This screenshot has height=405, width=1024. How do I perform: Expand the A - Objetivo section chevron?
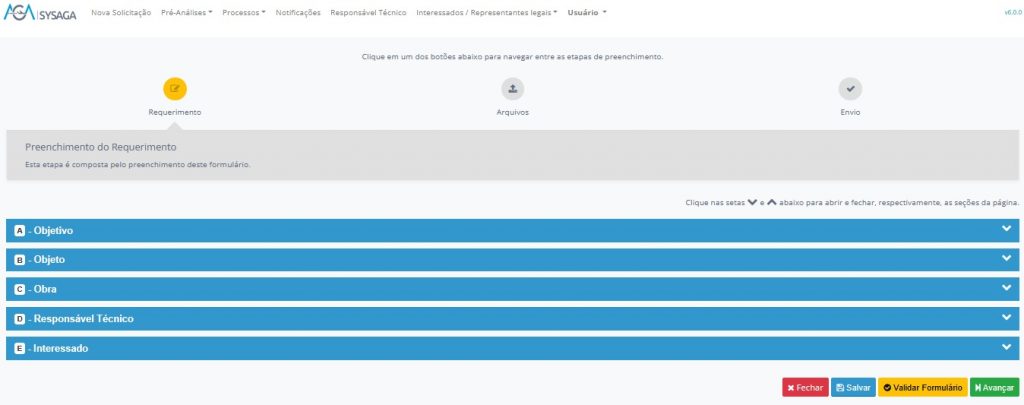click(x=1007, y=230)
